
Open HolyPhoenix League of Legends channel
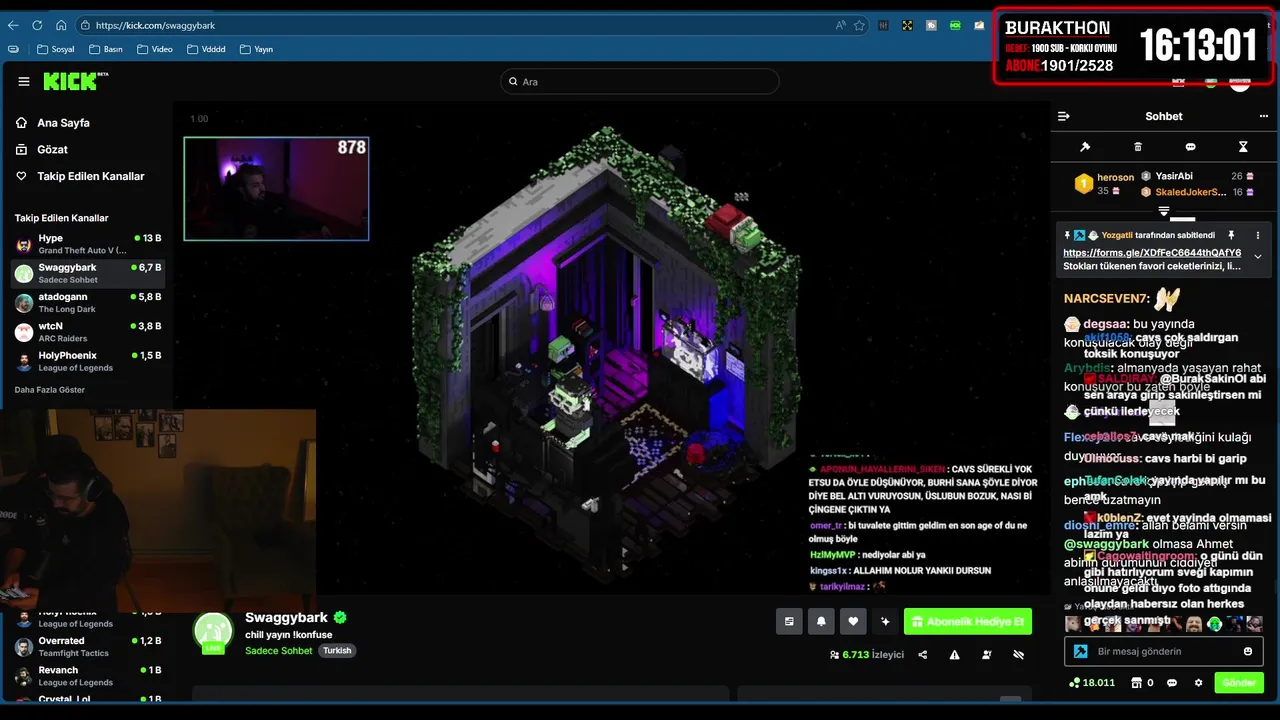tap(88, 361)
